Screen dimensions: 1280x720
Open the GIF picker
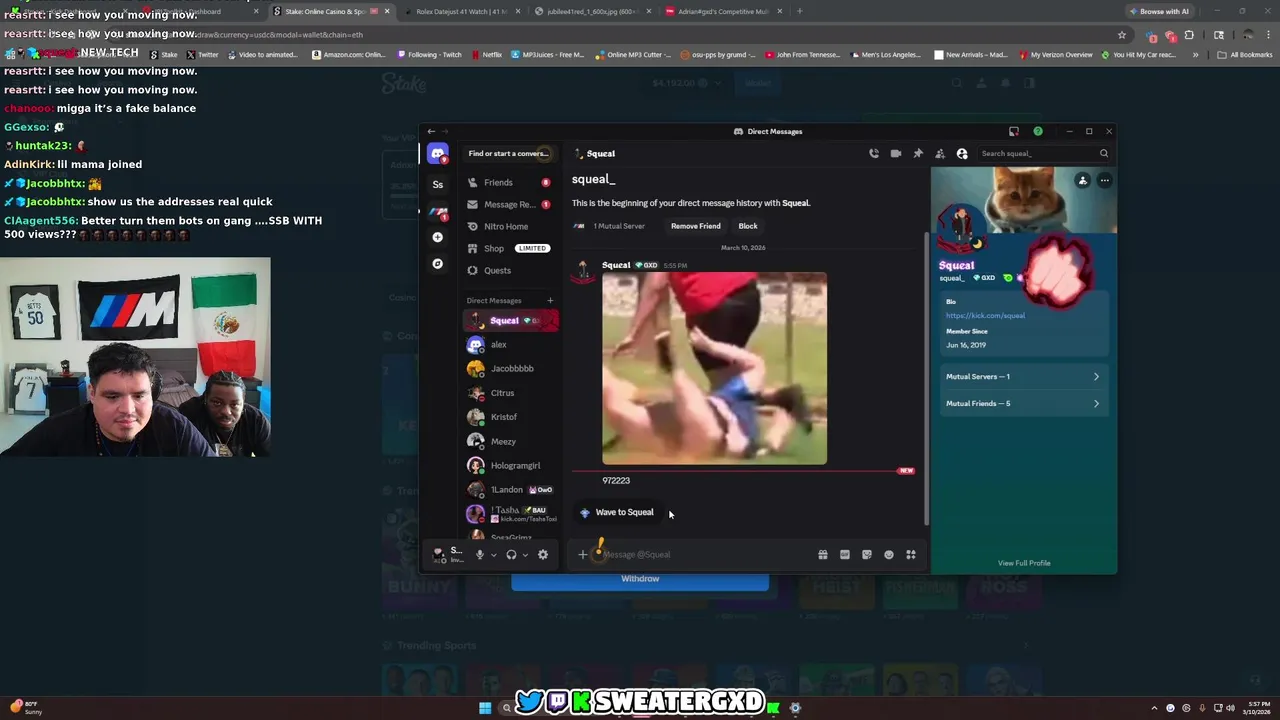pyautogui.click(x=845, y=554)
